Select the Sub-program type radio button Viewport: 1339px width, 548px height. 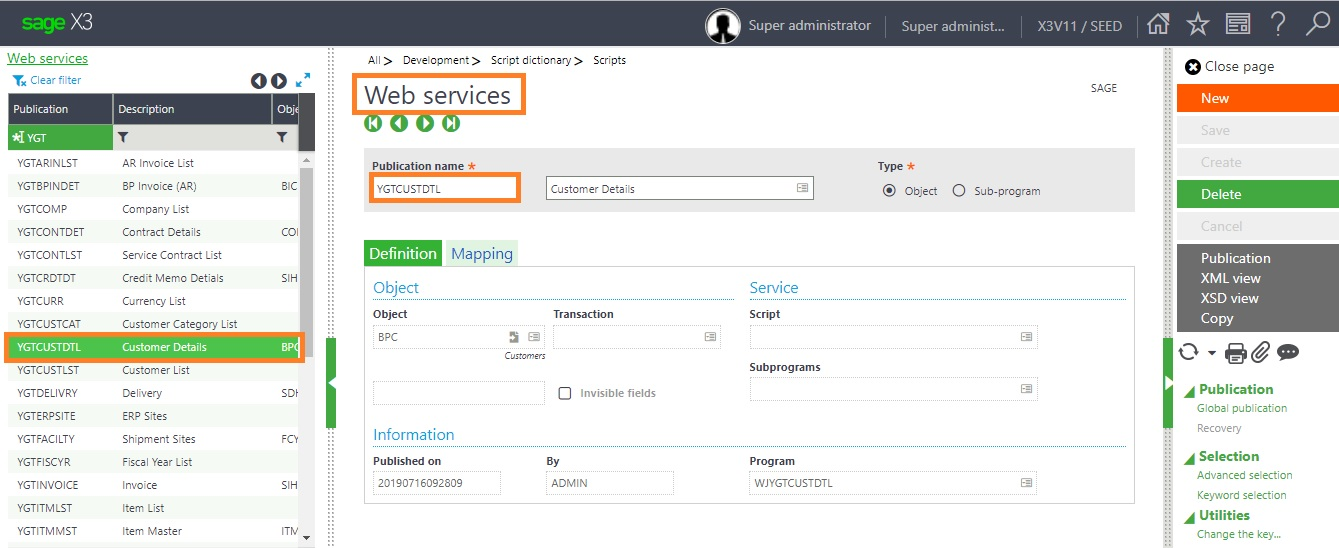(959, 191)
